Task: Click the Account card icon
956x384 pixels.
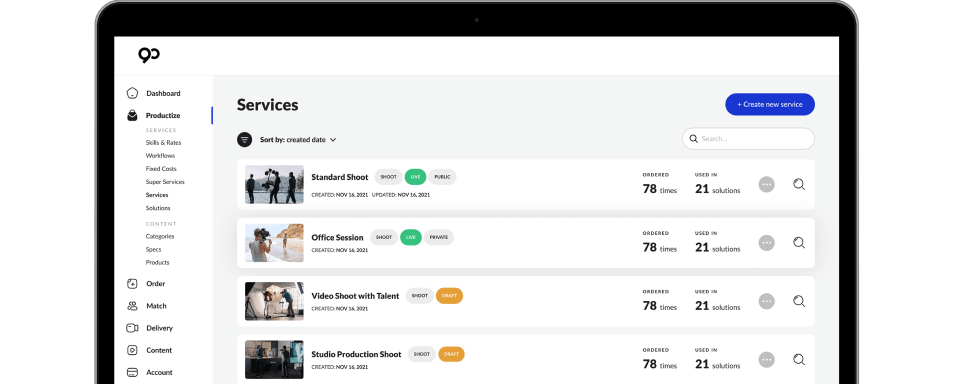Action: (132, 372)
